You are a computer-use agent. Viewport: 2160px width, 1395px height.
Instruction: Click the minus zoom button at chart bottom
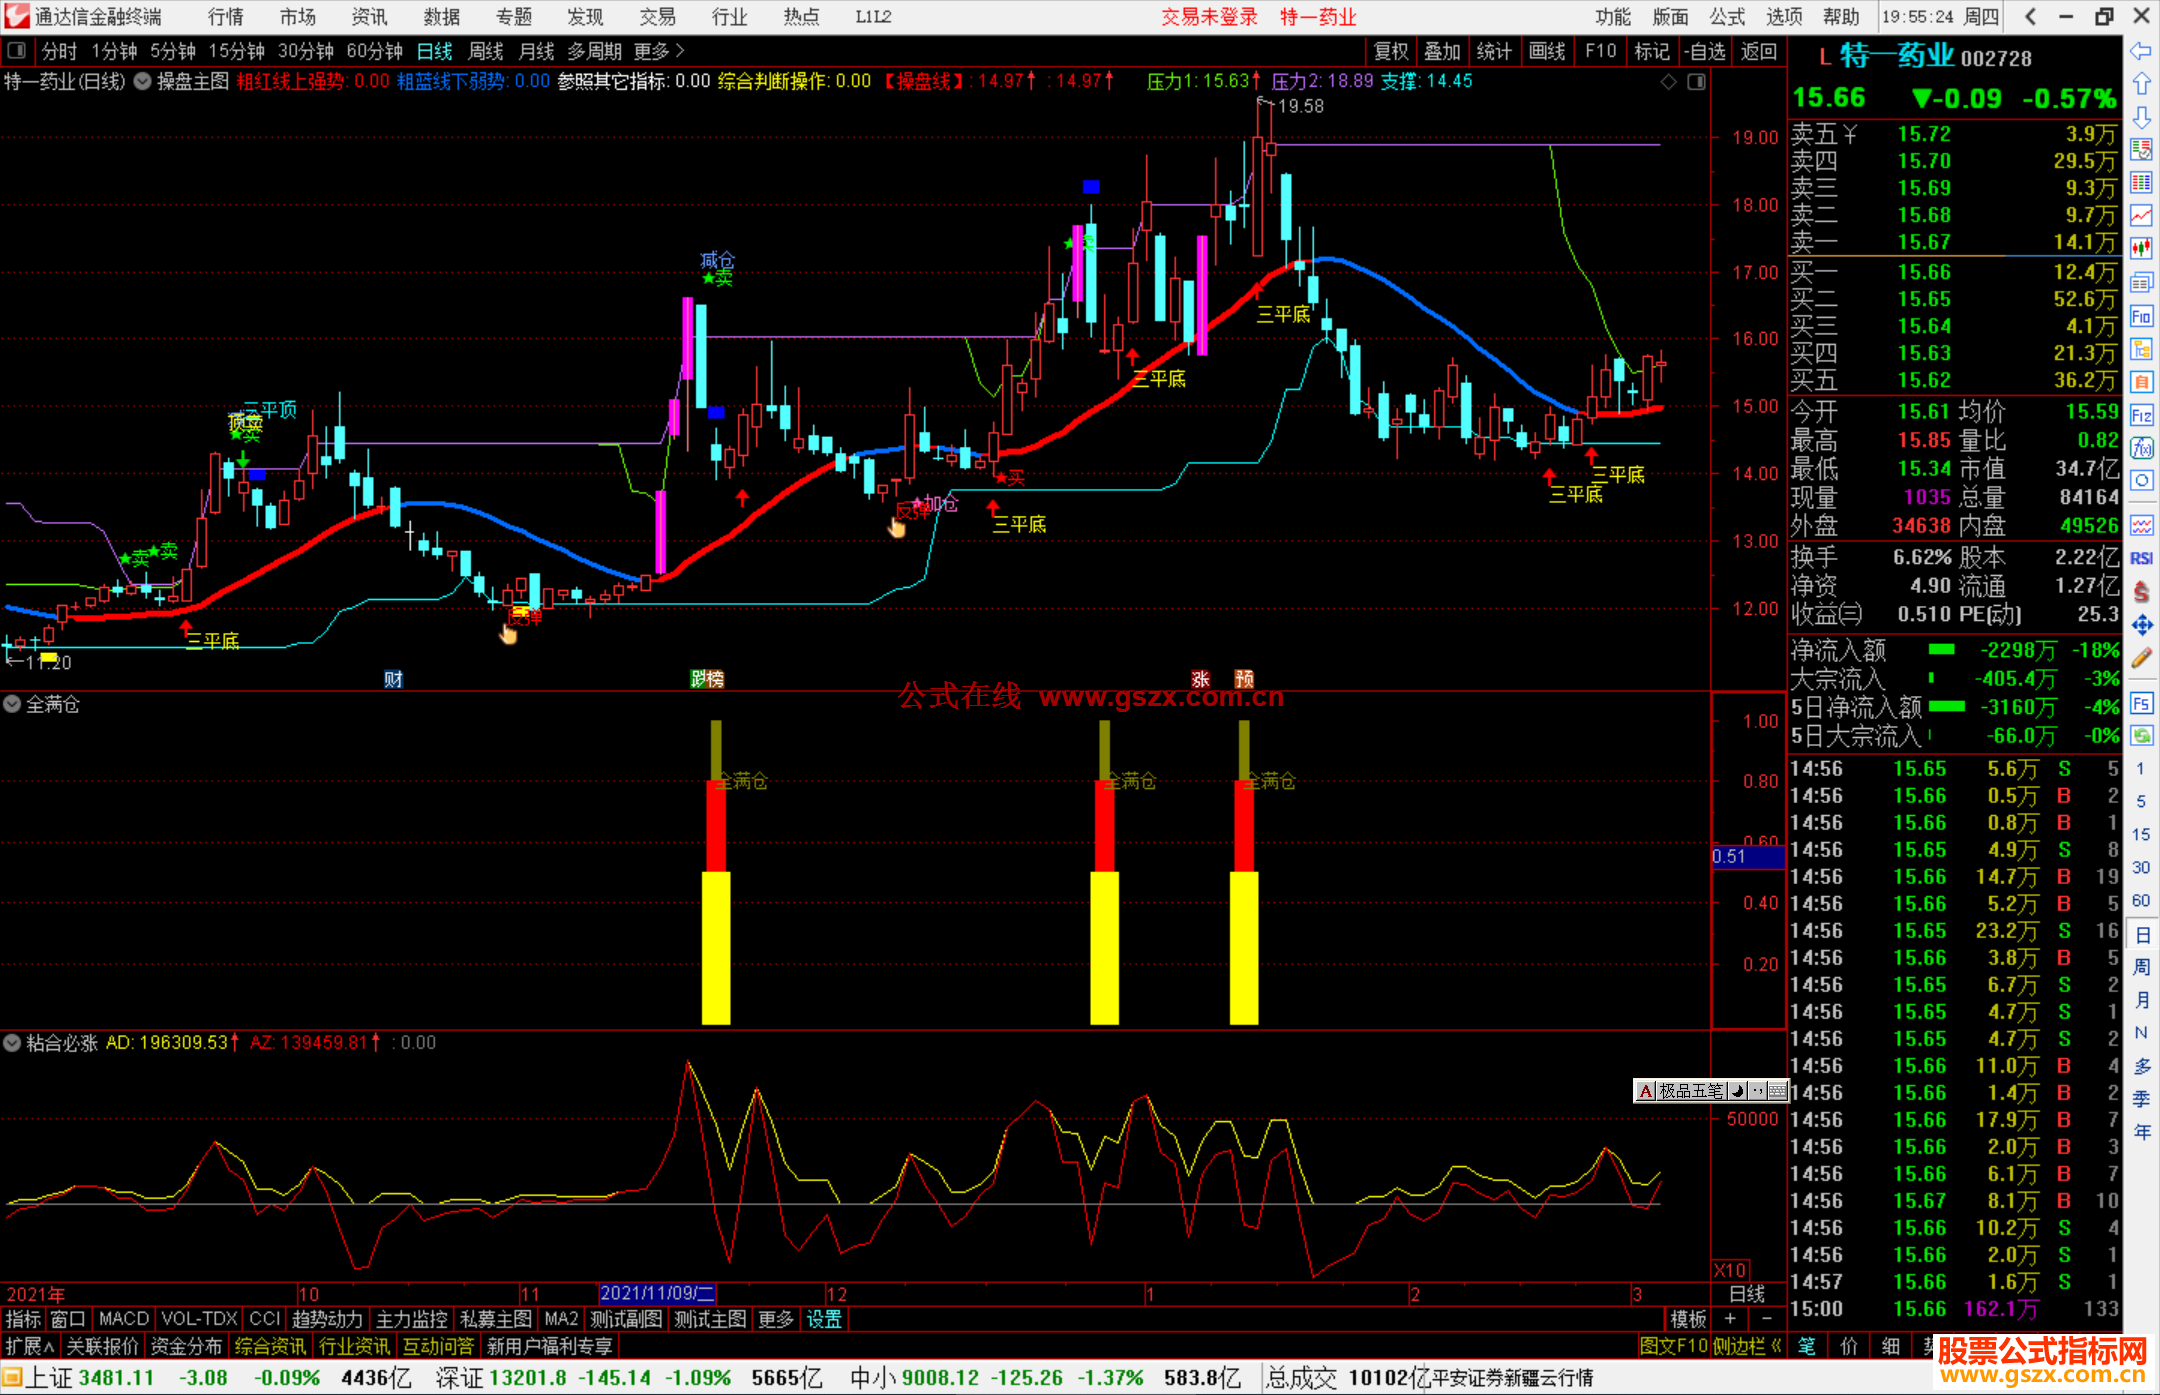click(x=1766, y=1319)
